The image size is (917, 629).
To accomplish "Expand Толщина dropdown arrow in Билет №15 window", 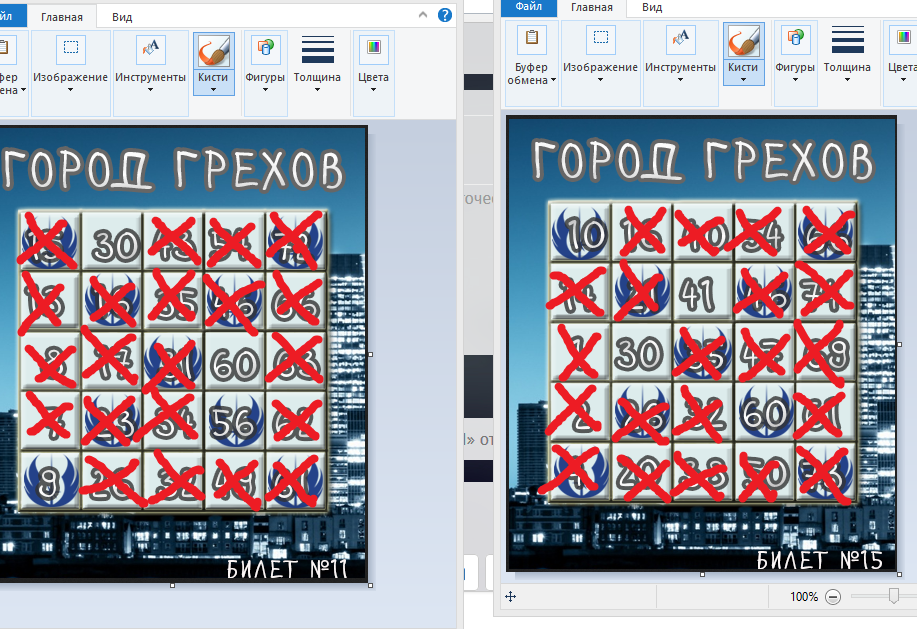I will (847, 81).
